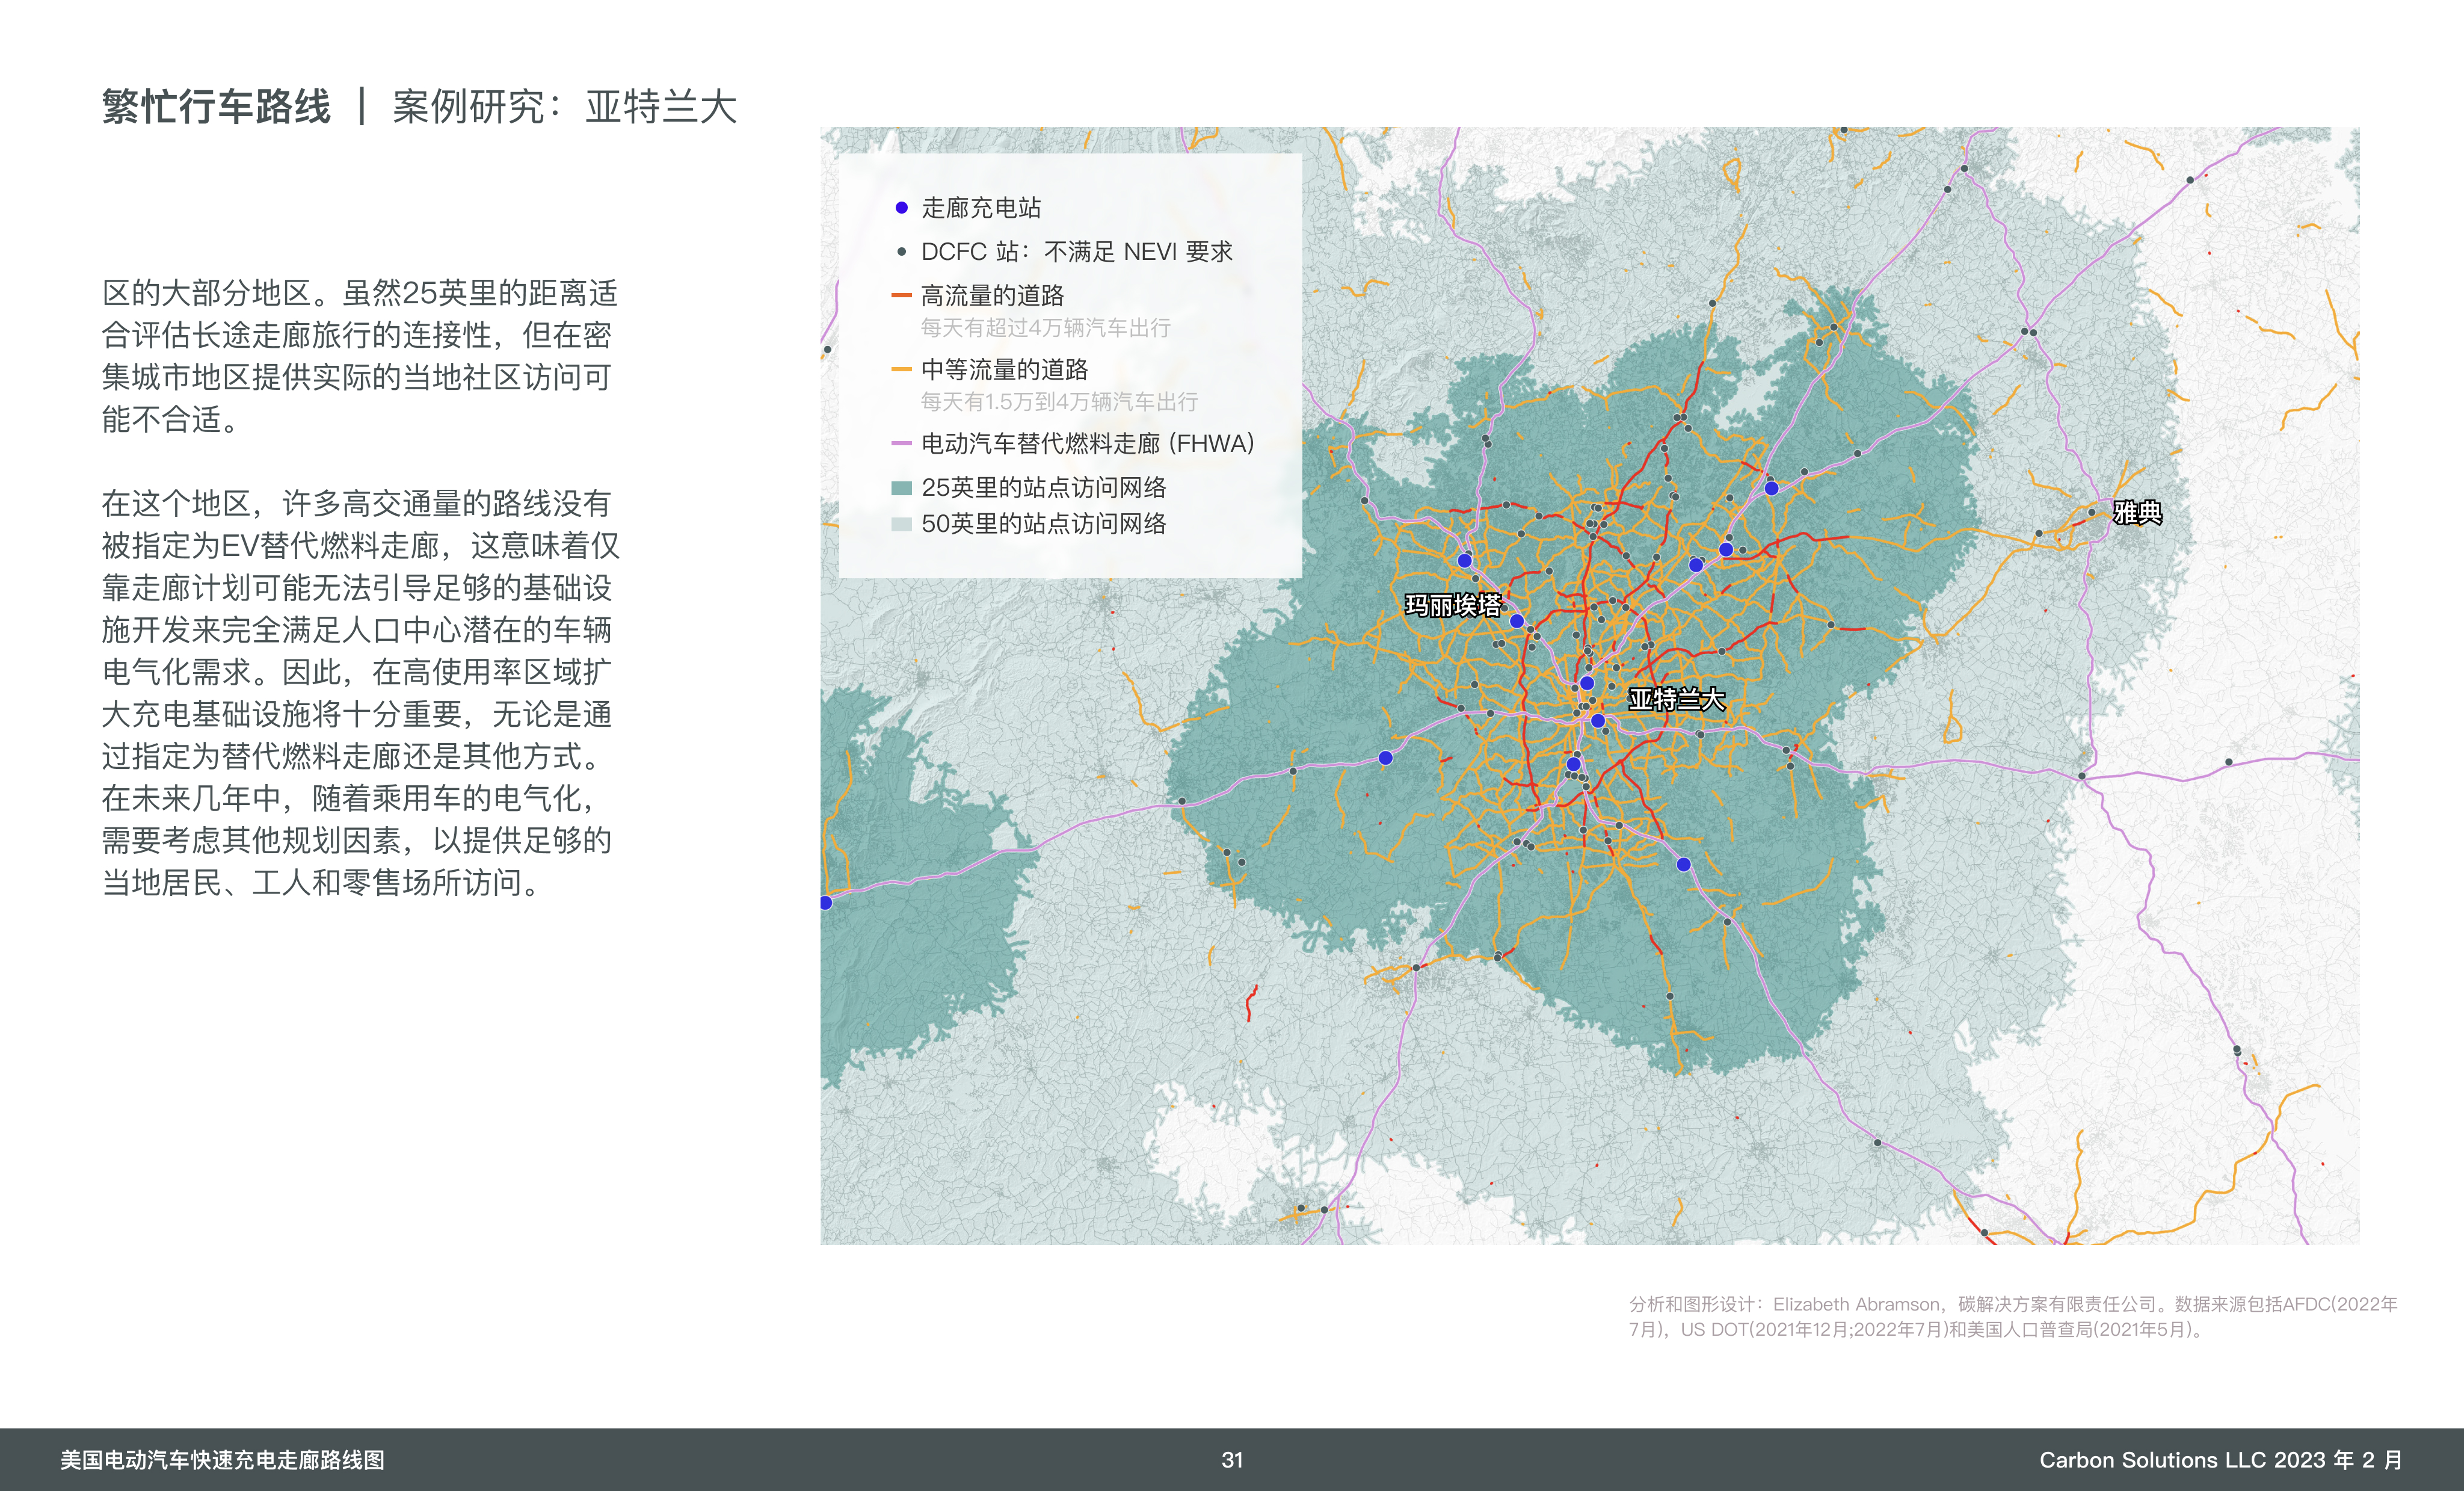Click the 玛丽埃塔 city label on map
Viewport: 2464px width, 1491px height.
tap(1453, 605)
